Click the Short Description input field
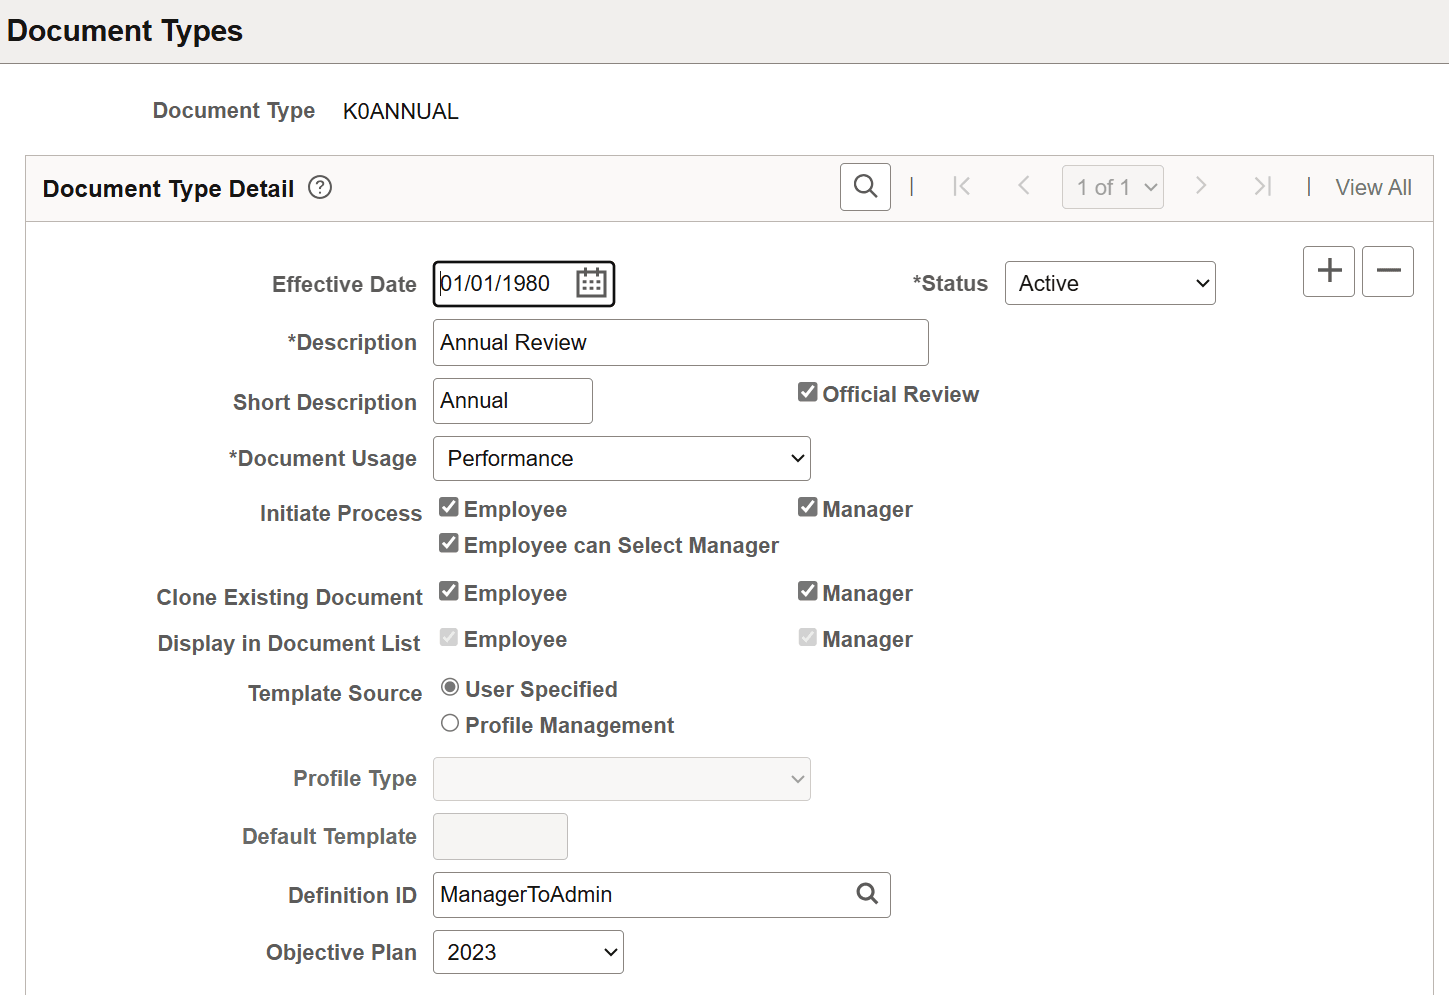Screen dimensions: 1449x995 (512, 401)
